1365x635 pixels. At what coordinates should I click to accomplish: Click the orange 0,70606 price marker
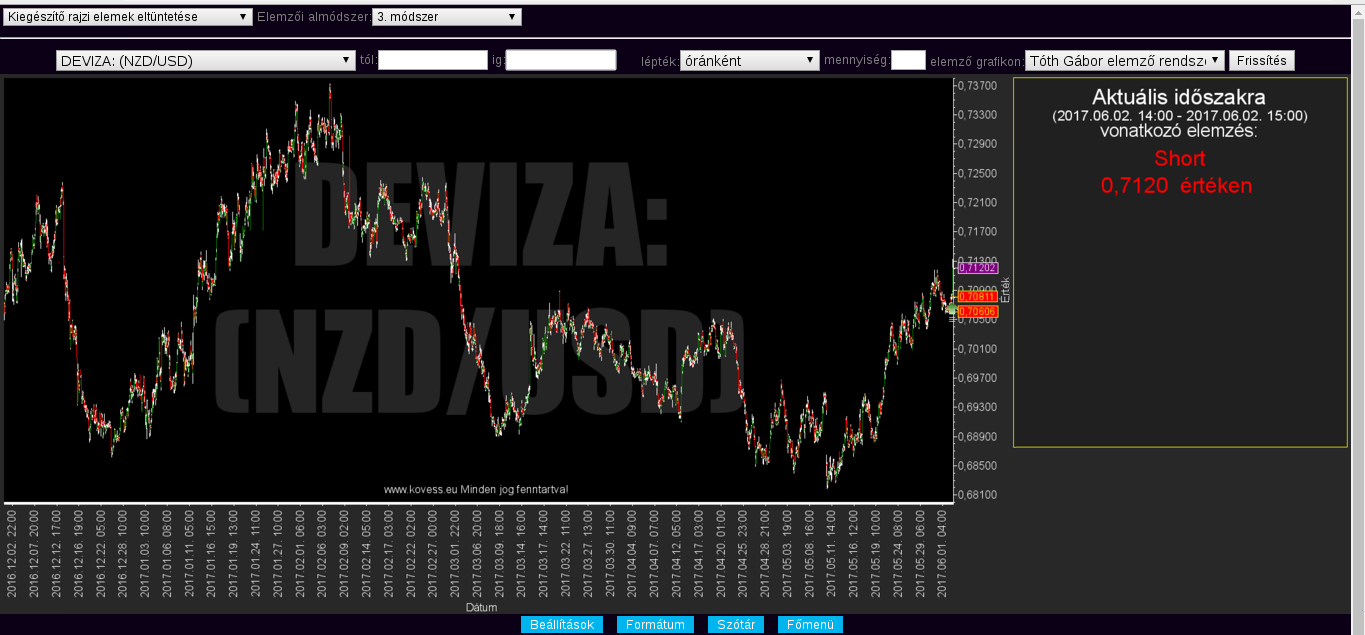pos(978,313)
